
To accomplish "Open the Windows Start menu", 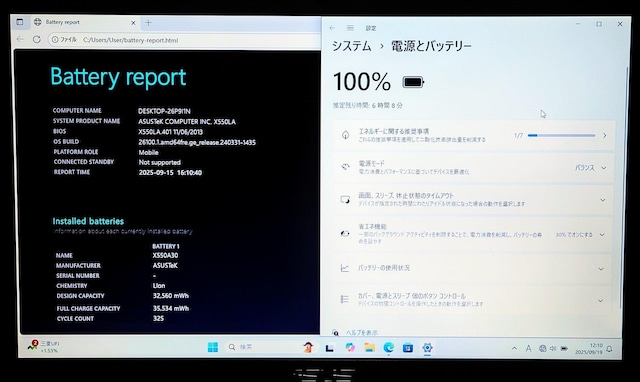I will [213, 347].
